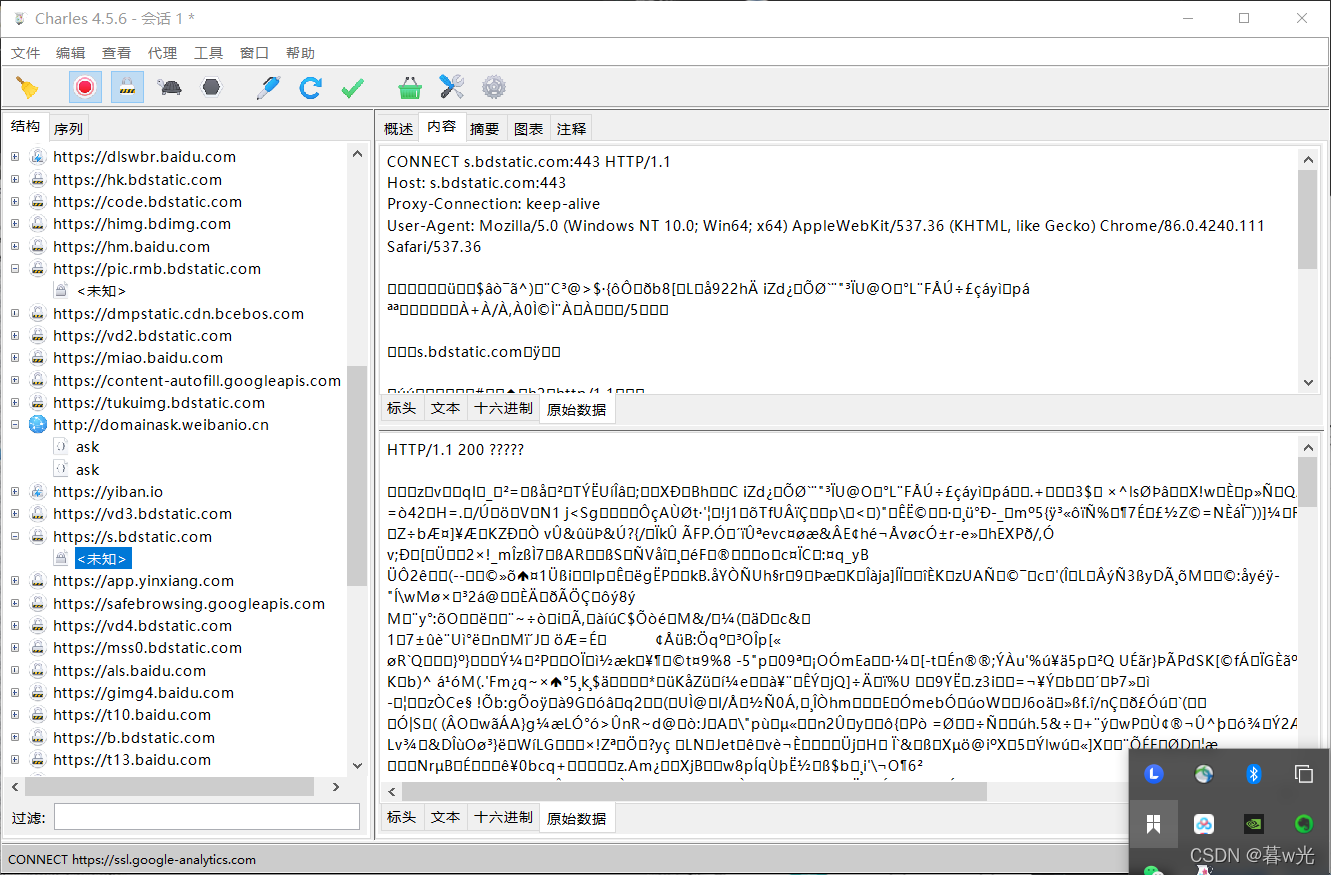Select request pane 十六进制 tab
This screenshot has height=875, width=1331.
point(503,408)
